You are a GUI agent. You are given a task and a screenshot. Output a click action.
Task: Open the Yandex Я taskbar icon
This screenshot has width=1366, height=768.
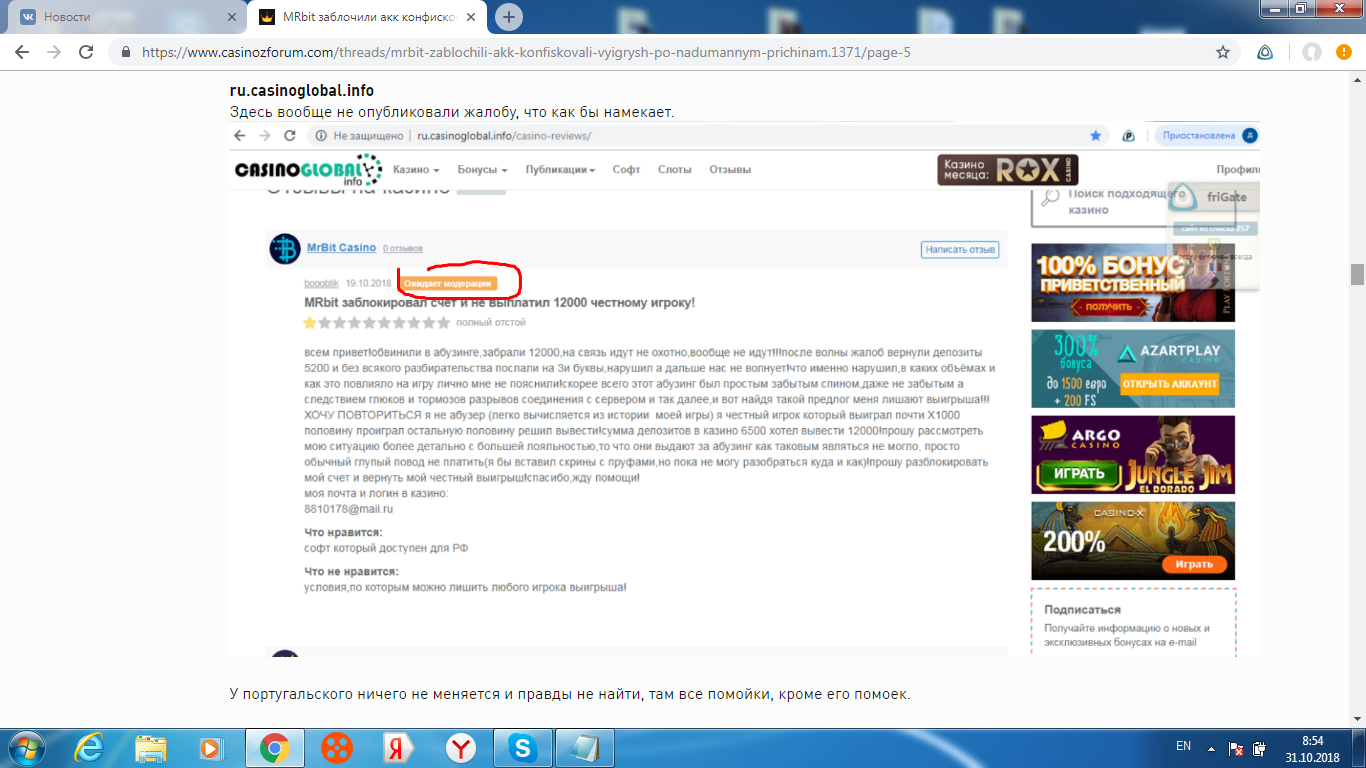(x=399, y=748)
